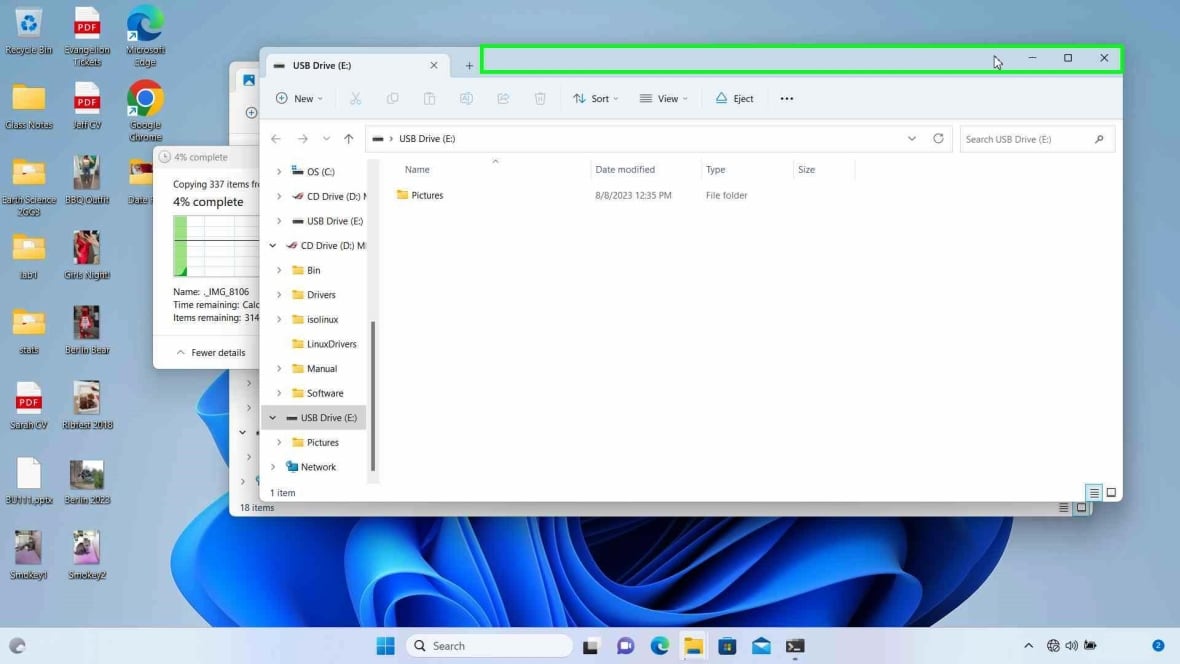The height and width of the screenshot is (664, 1180).
Task: Show hidden tray icons chevron
Action: [x=1028, y=646]
